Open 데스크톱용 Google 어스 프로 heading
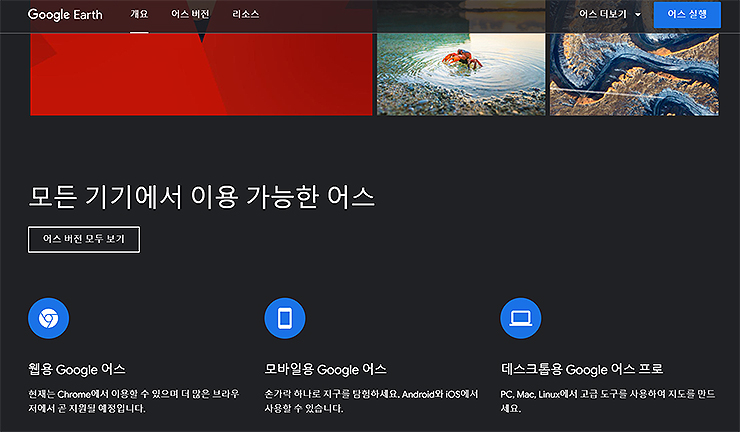This screenshot has width=740, height=432. click(x=582, y=369)
